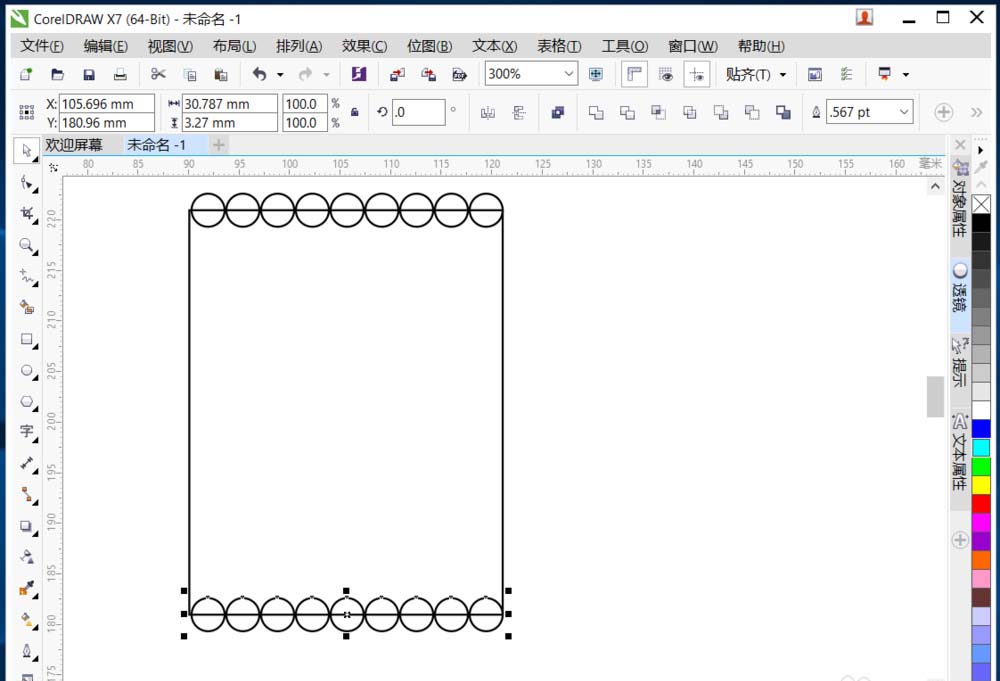Open the 排列 menu
1000x681 pixels.
[x=296, y=45]
